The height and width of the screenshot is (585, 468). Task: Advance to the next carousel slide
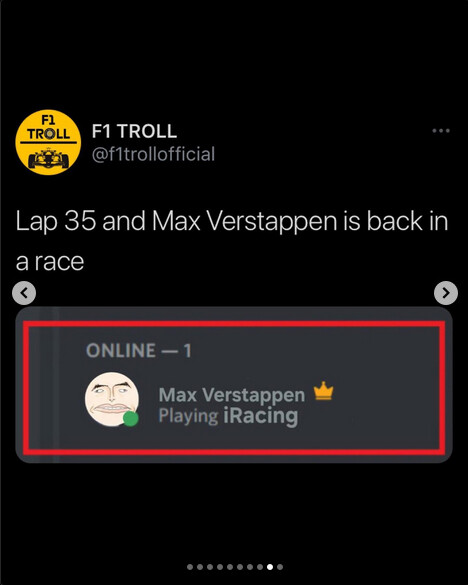pyautogui.click(x=446, y=293)
